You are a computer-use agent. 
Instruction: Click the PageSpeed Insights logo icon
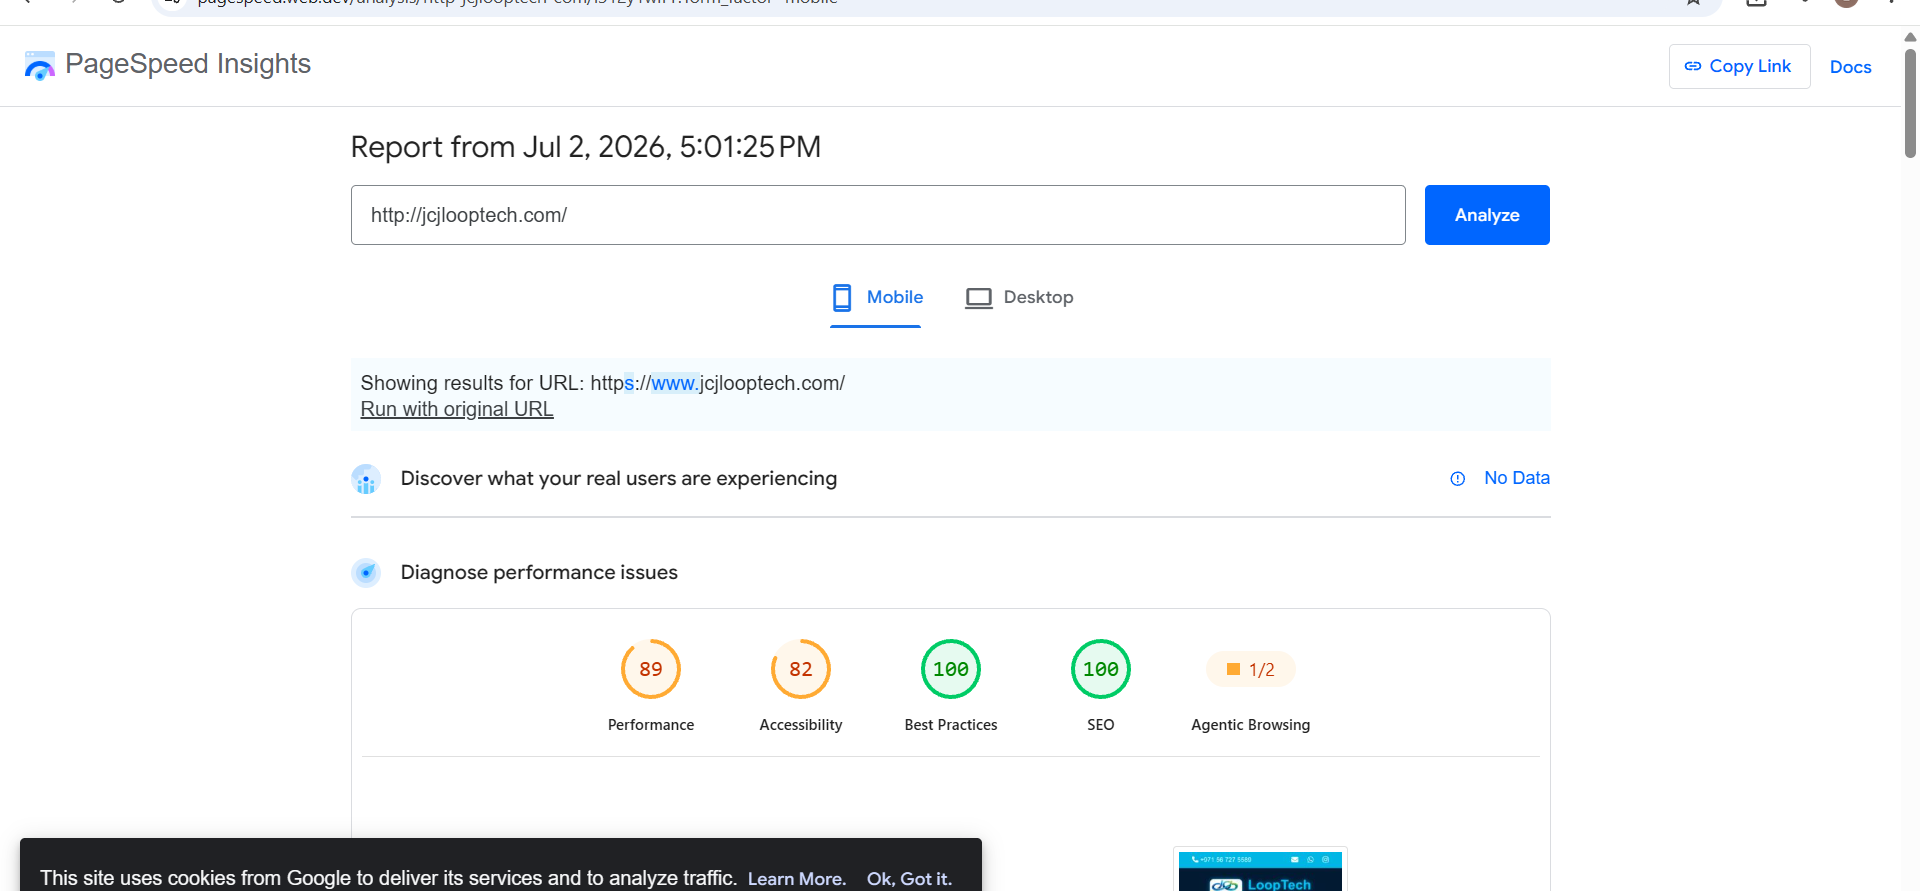pyautogui.click(x=40, y=65)
